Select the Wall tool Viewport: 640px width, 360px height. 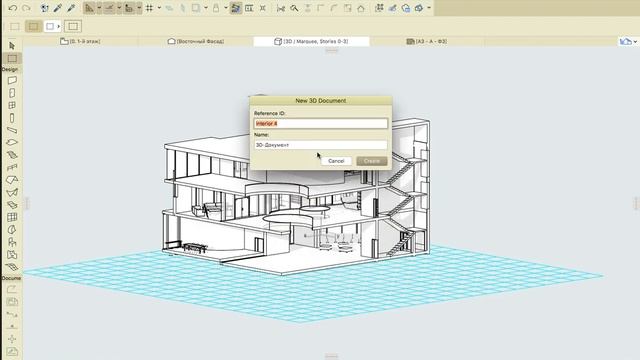(x=12, y=80)
